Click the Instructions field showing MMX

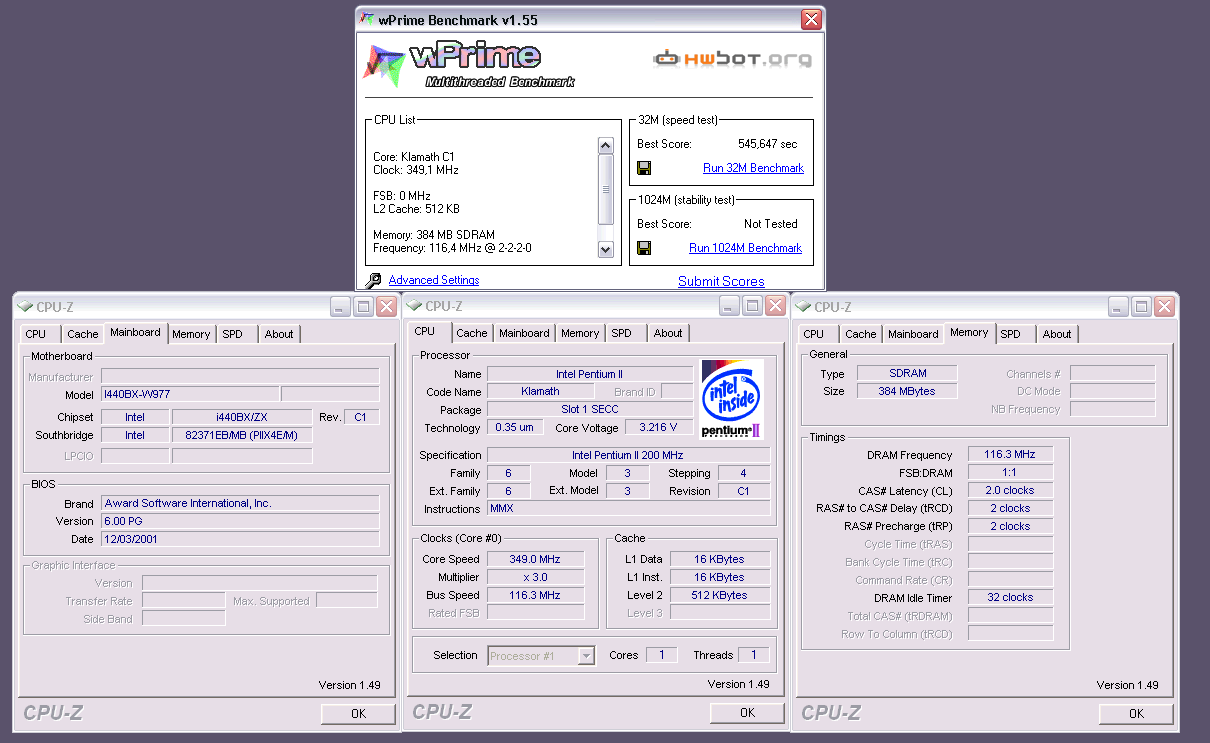[629, 509]
